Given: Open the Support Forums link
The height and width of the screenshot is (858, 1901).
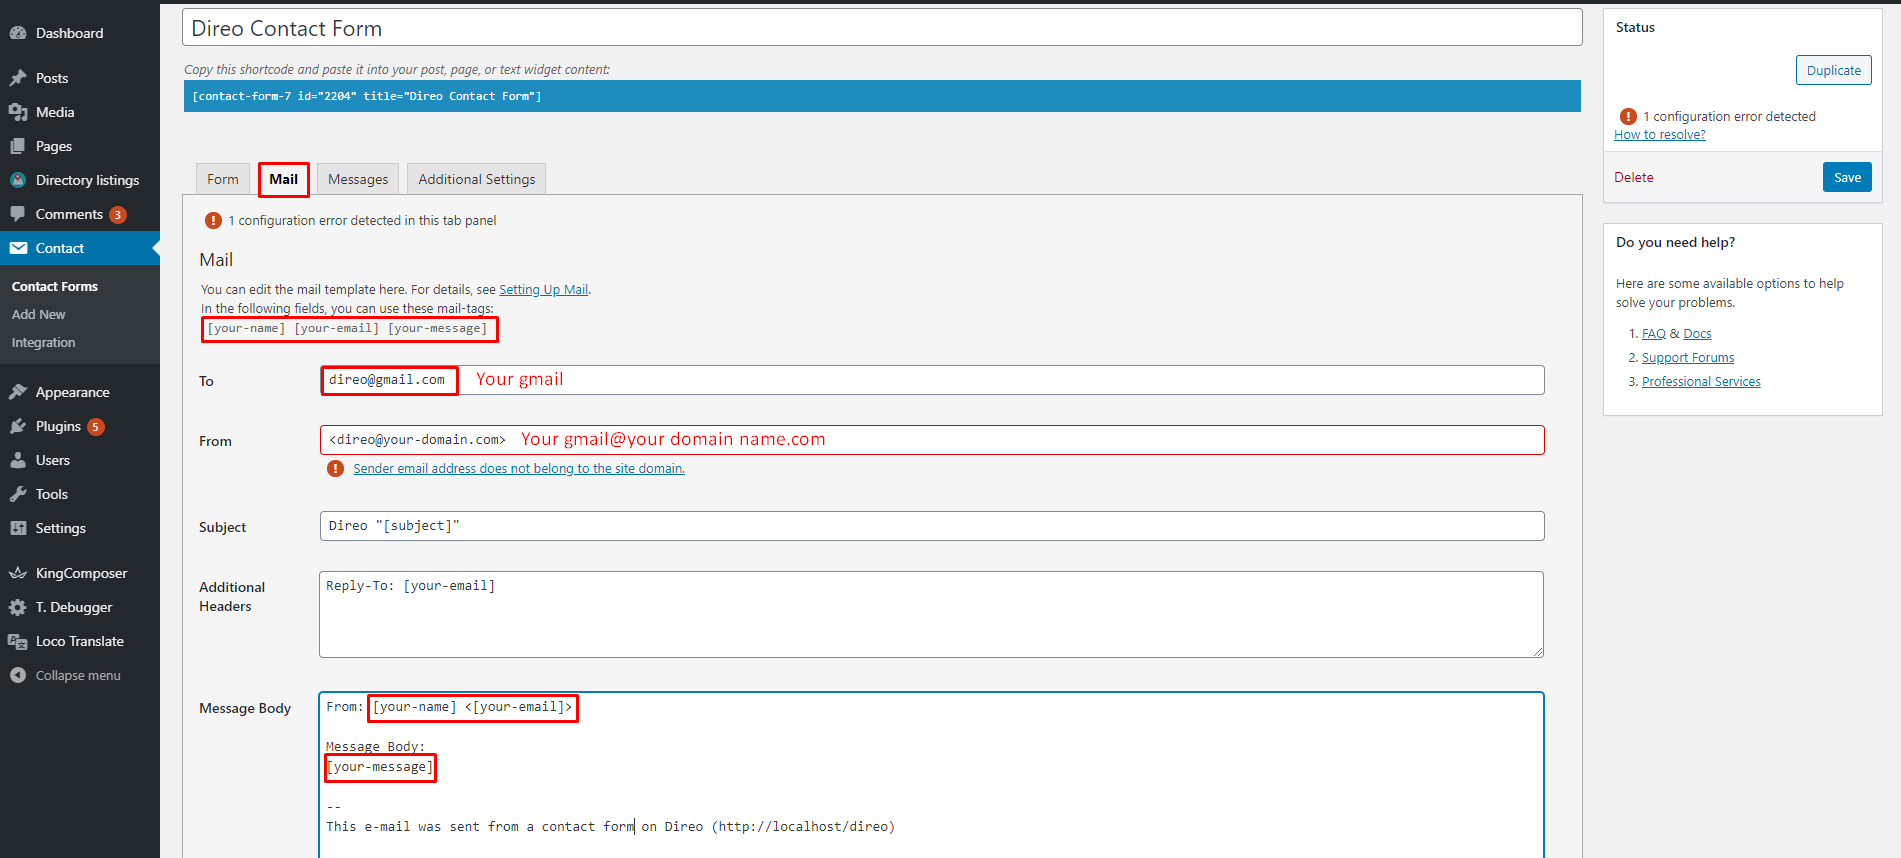Looking at the screenshot, I should click(x=1688, y=358).
